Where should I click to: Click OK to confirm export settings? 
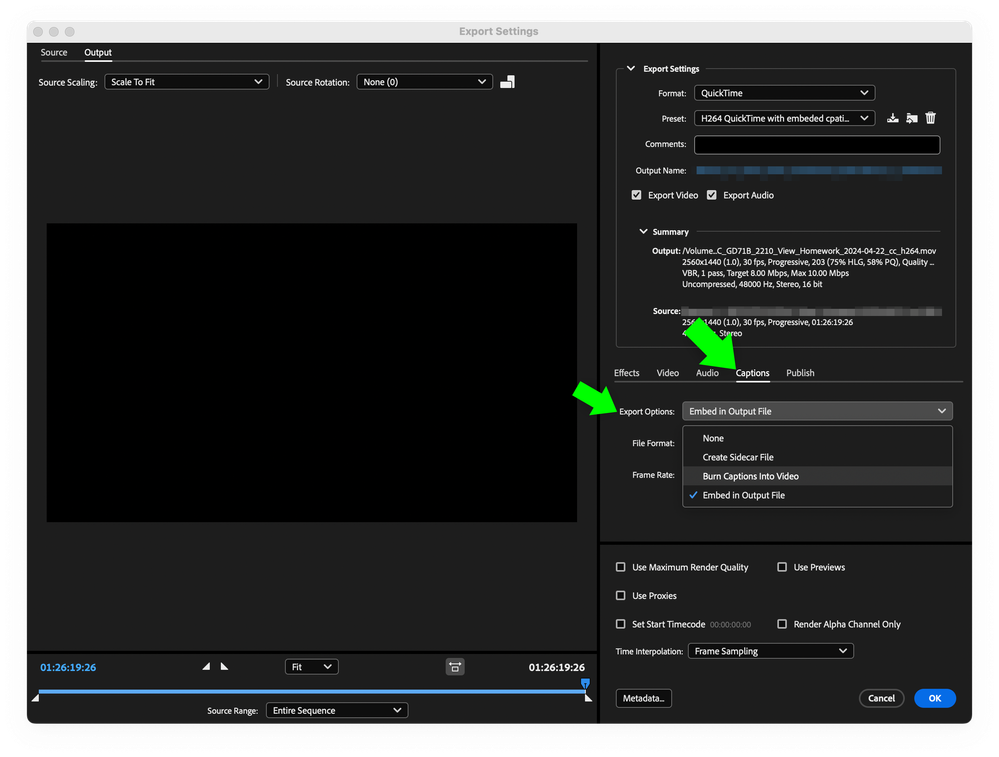tap(934, 698)
